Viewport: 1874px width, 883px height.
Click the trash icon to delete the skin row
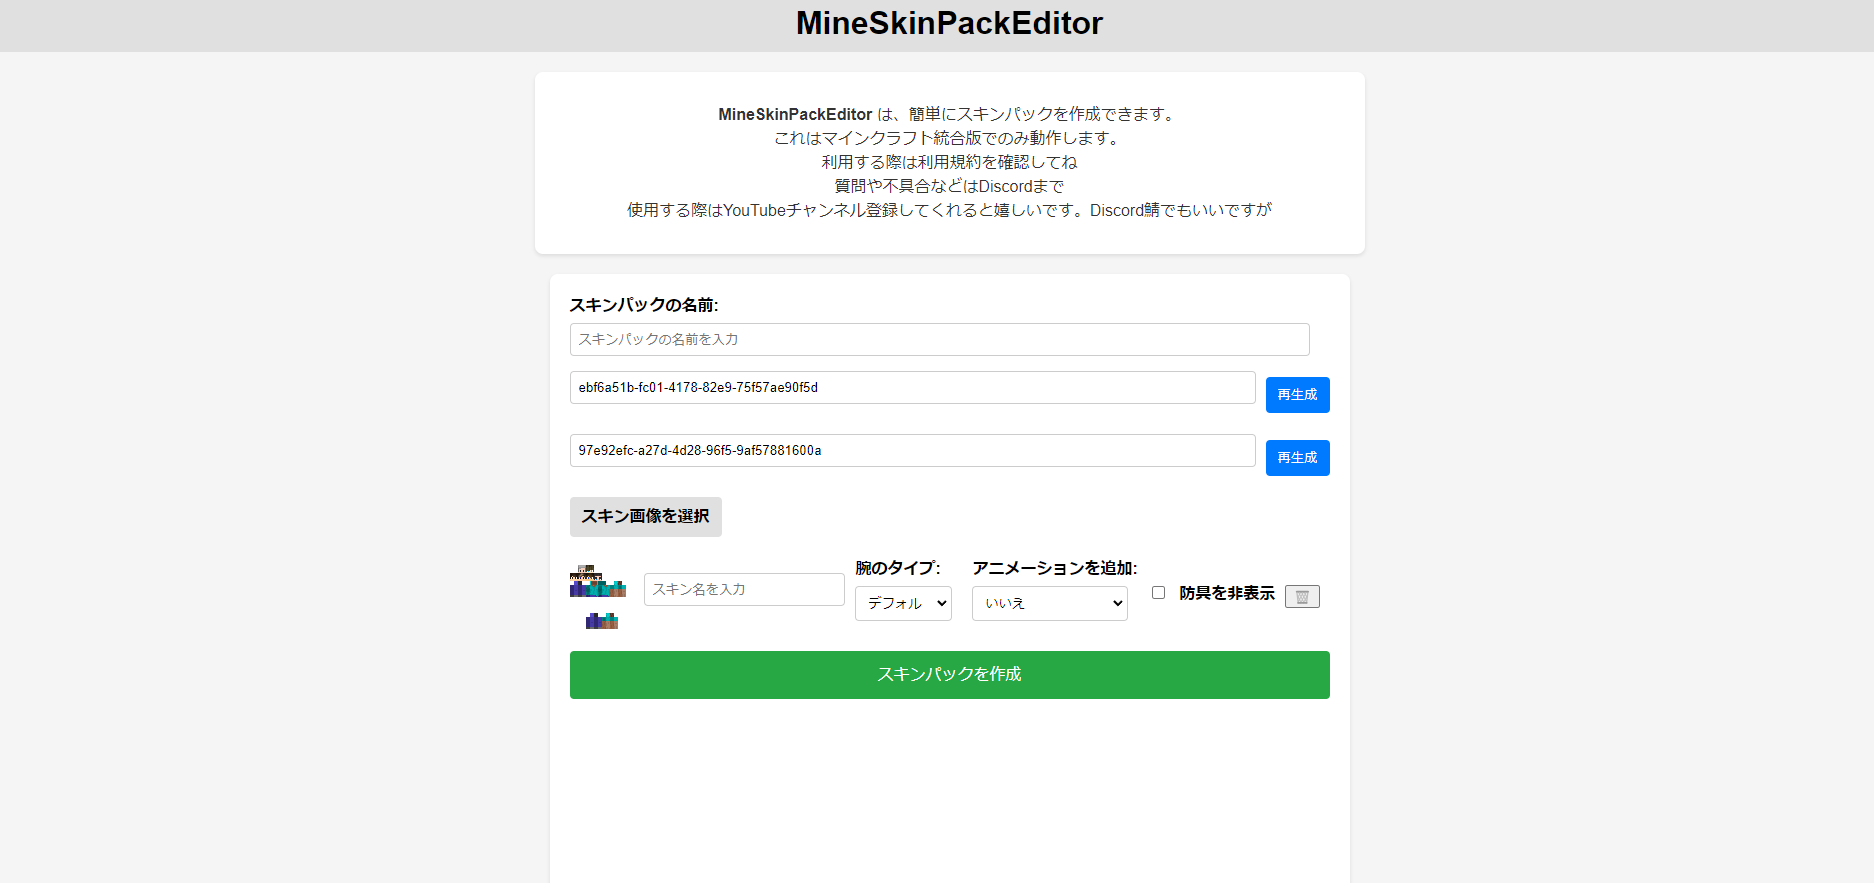1302,597
